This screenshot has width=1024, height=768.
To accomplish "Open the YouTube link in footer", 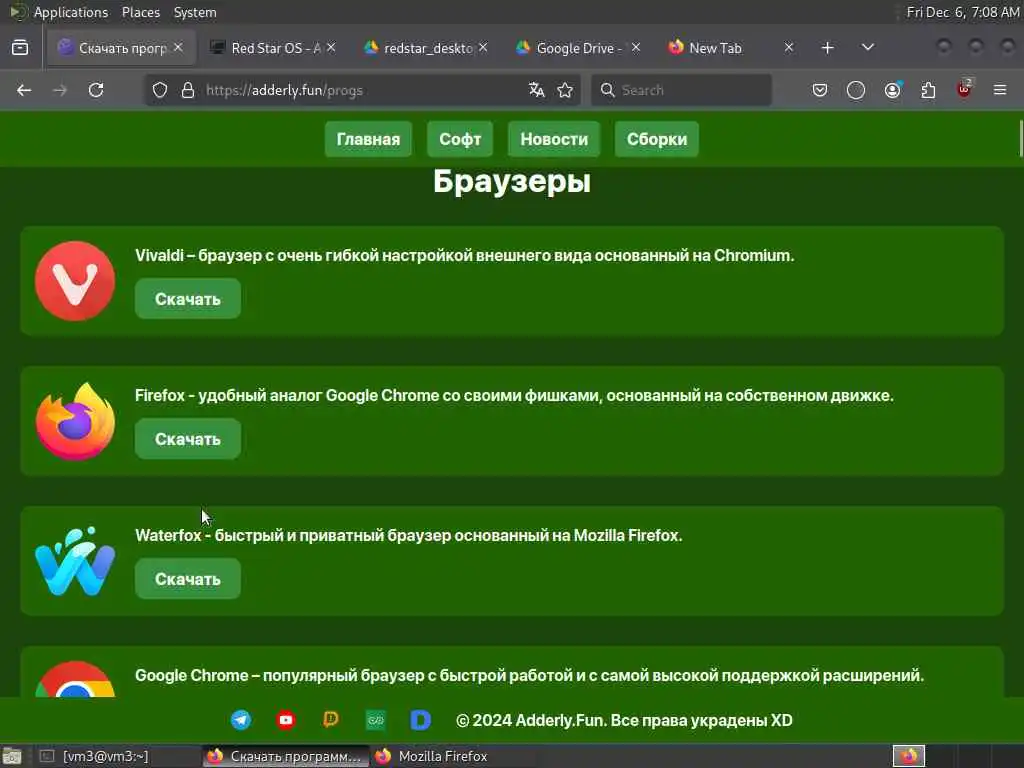I will click(x=286, y=720).
